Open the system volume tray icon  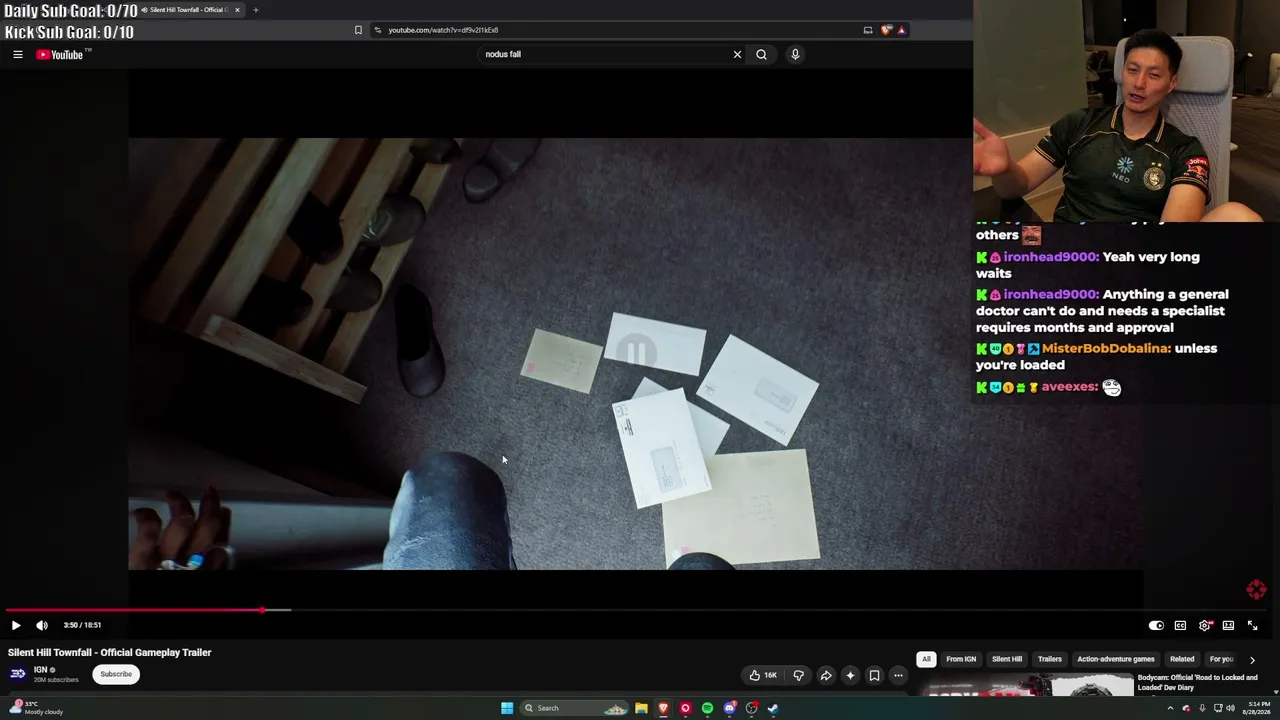tap(1230, 708)
